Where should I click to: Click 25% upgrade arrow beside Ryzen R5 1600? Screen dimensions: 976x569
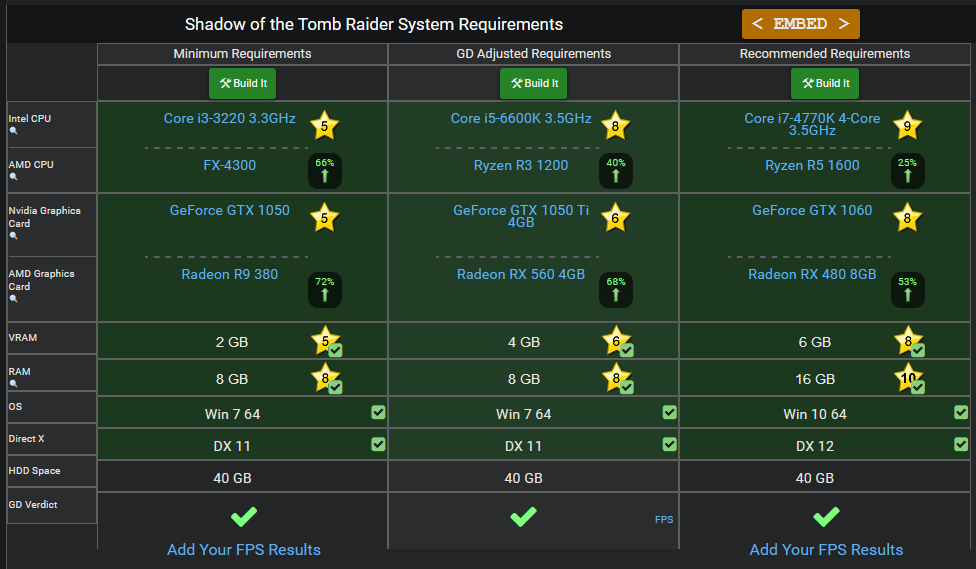[x=908, y=171]
